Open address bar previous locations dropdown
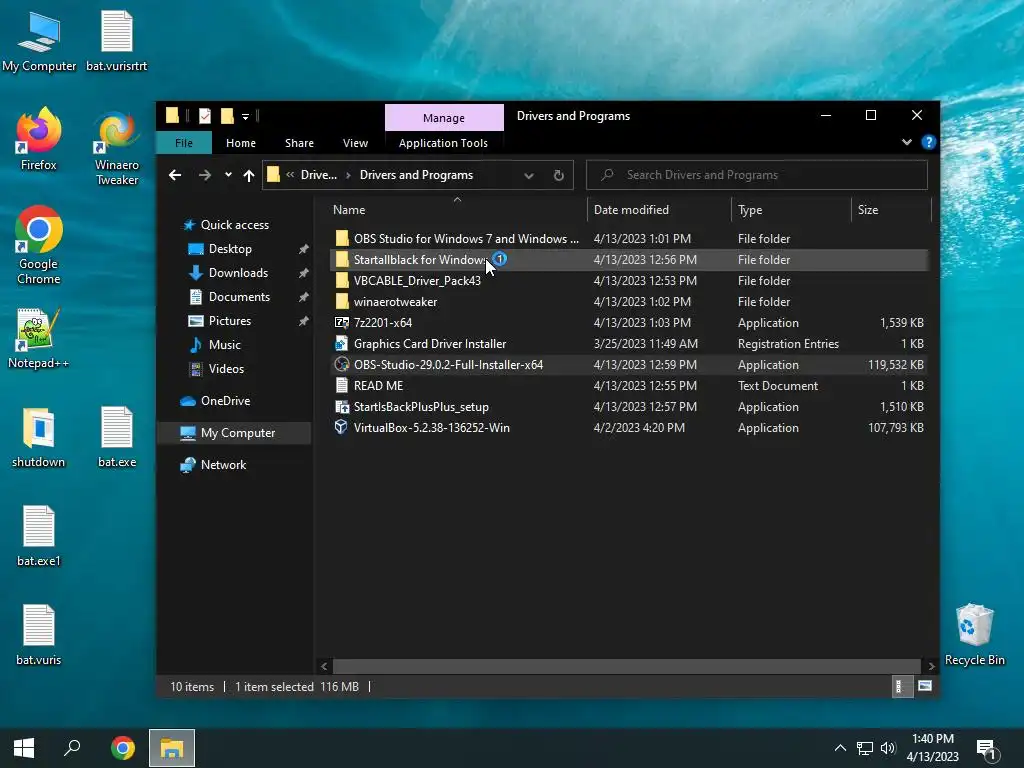 pos(529,175)
